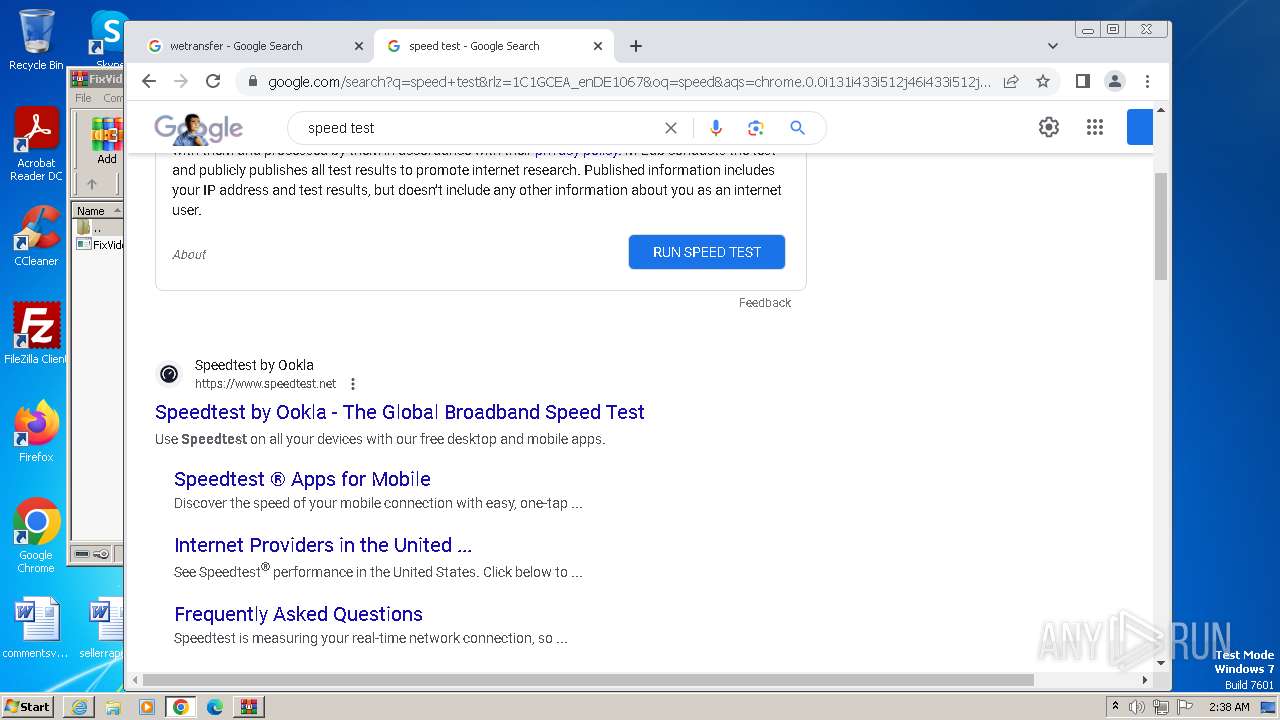Click the Google doodle logo
Viewport: 1280px width, 720px height.
point(198,128)
